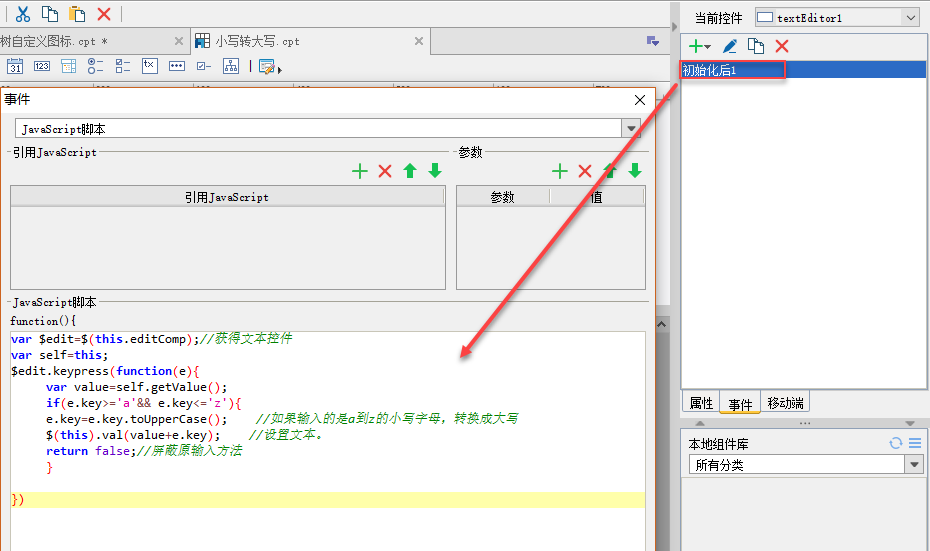Switch to the 属性 tab

click(701, 403)
